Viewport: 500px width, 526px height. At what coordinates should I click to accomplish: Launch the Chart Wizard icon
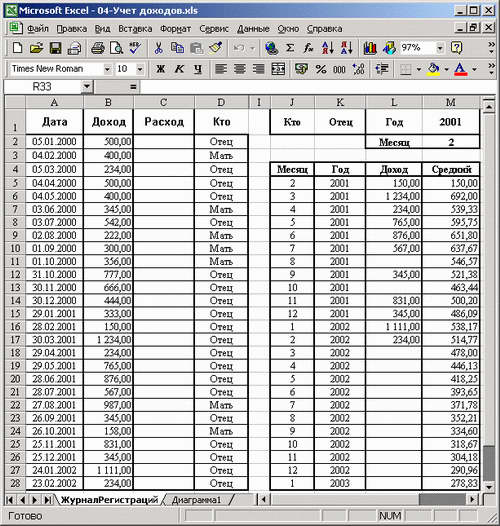click(x=370, y=49)
